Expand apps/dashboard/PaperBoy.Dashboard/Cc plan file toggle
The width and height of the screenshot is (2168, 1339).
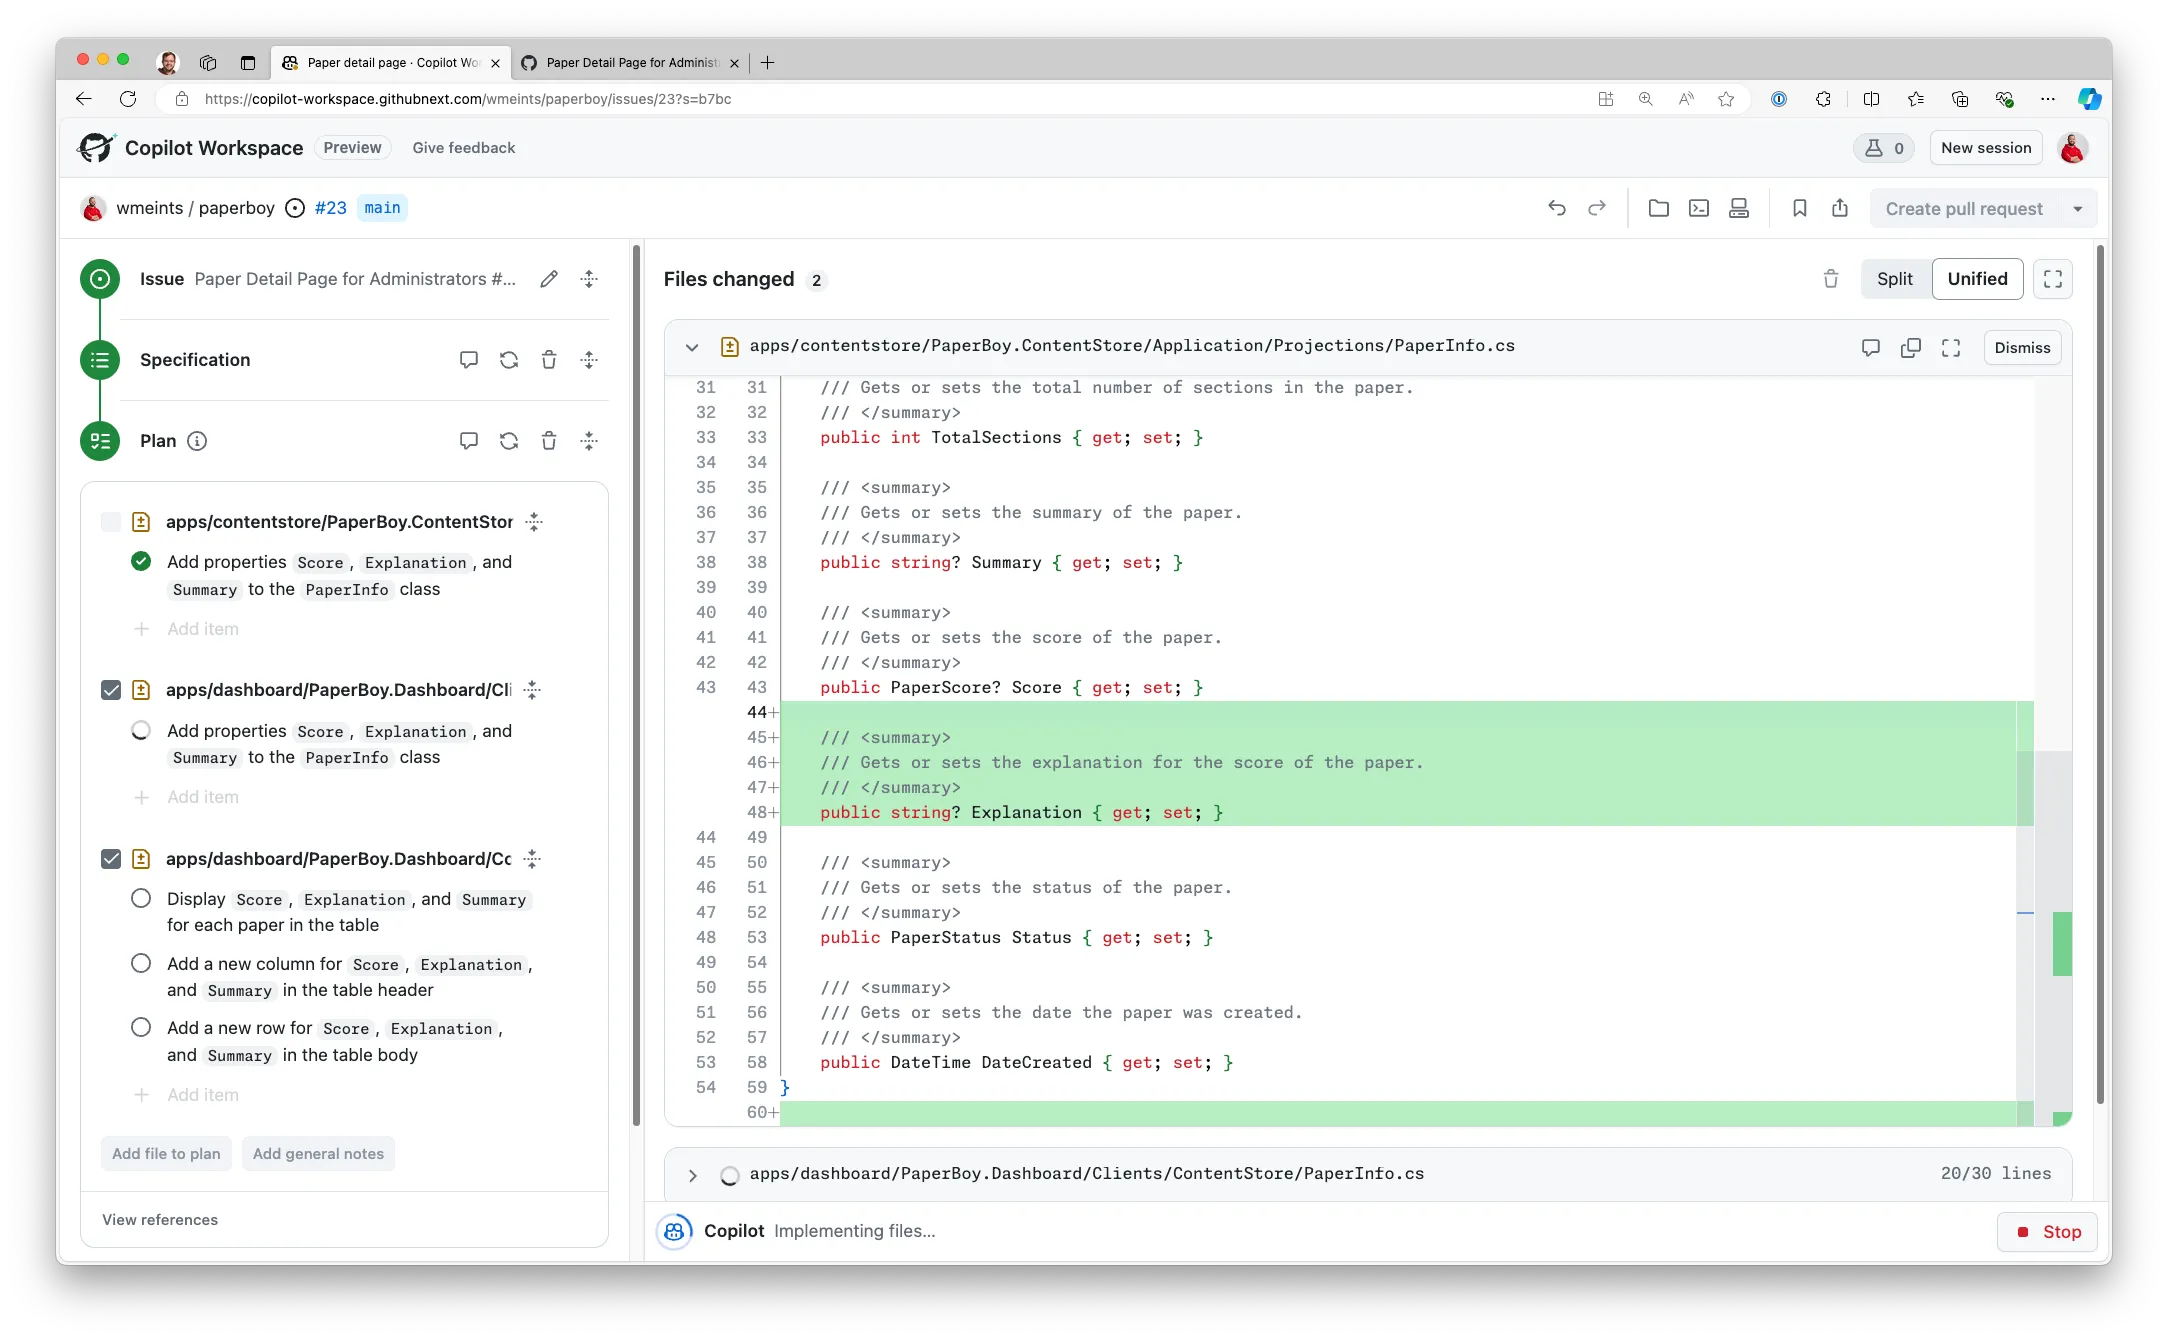[x=532, y=859]
